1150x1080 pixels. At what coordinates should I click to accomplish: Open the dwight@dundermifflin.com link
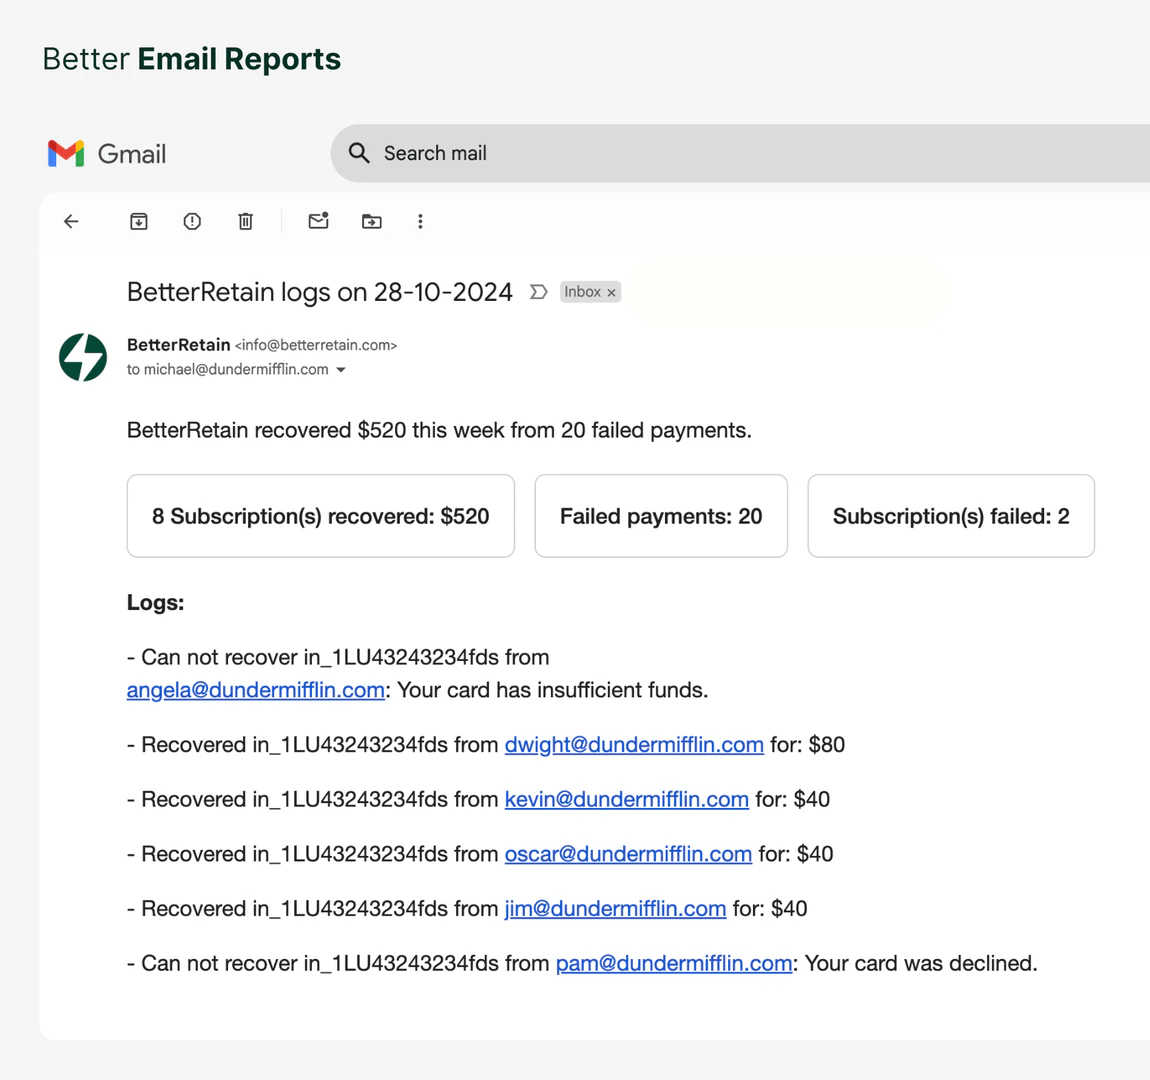pos(634,745)
